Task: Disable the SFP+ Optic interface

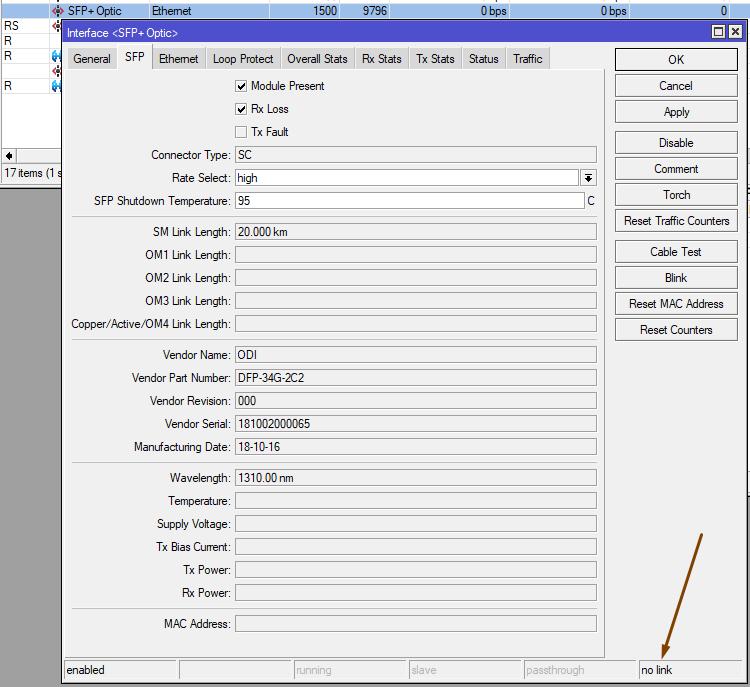Action: [676, 143]
